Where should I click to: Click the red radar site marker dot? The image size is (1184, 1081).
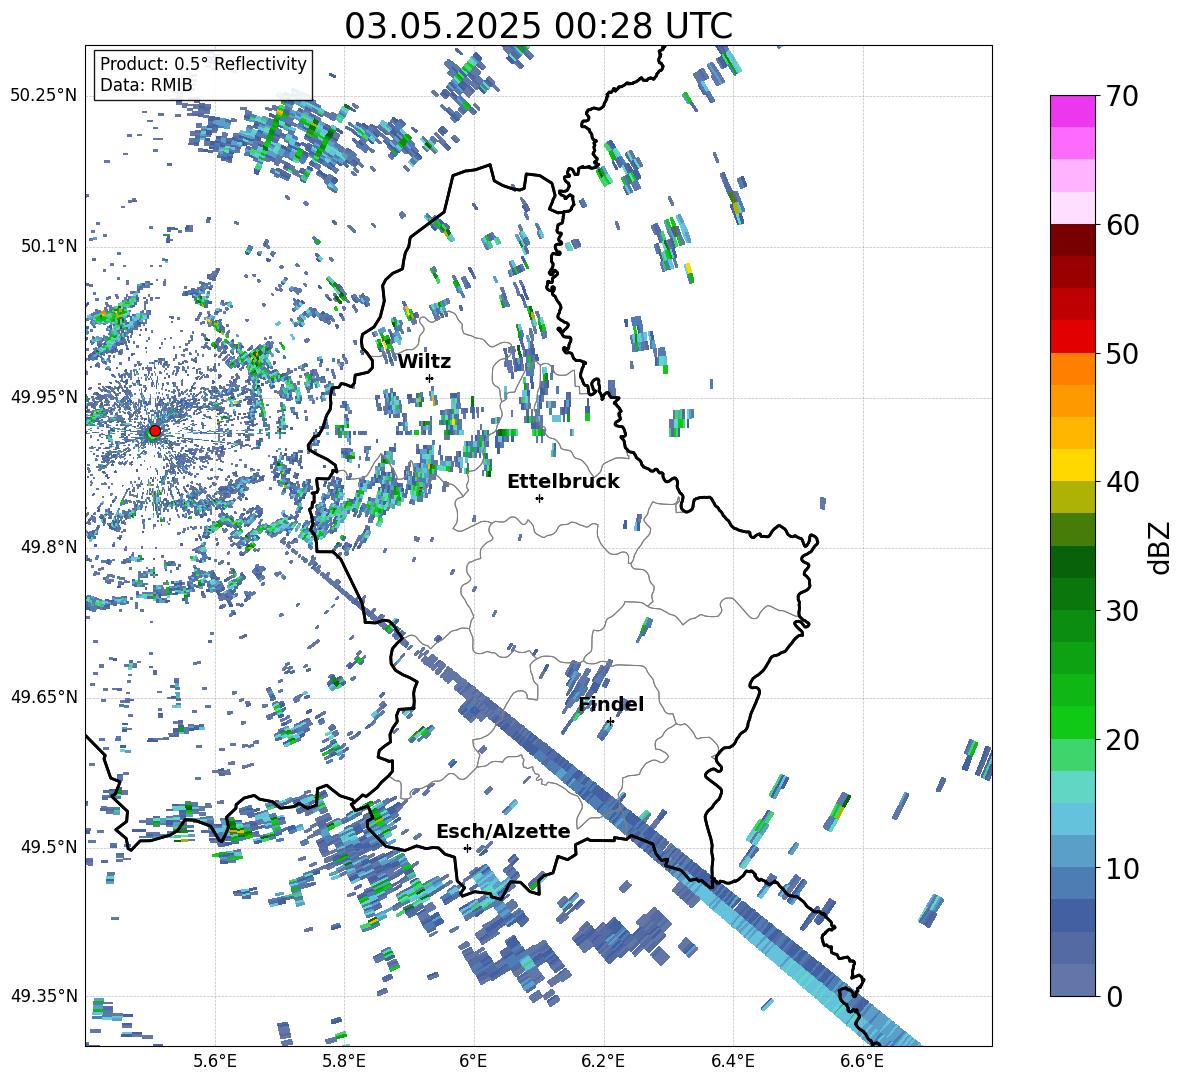point(155,430)
